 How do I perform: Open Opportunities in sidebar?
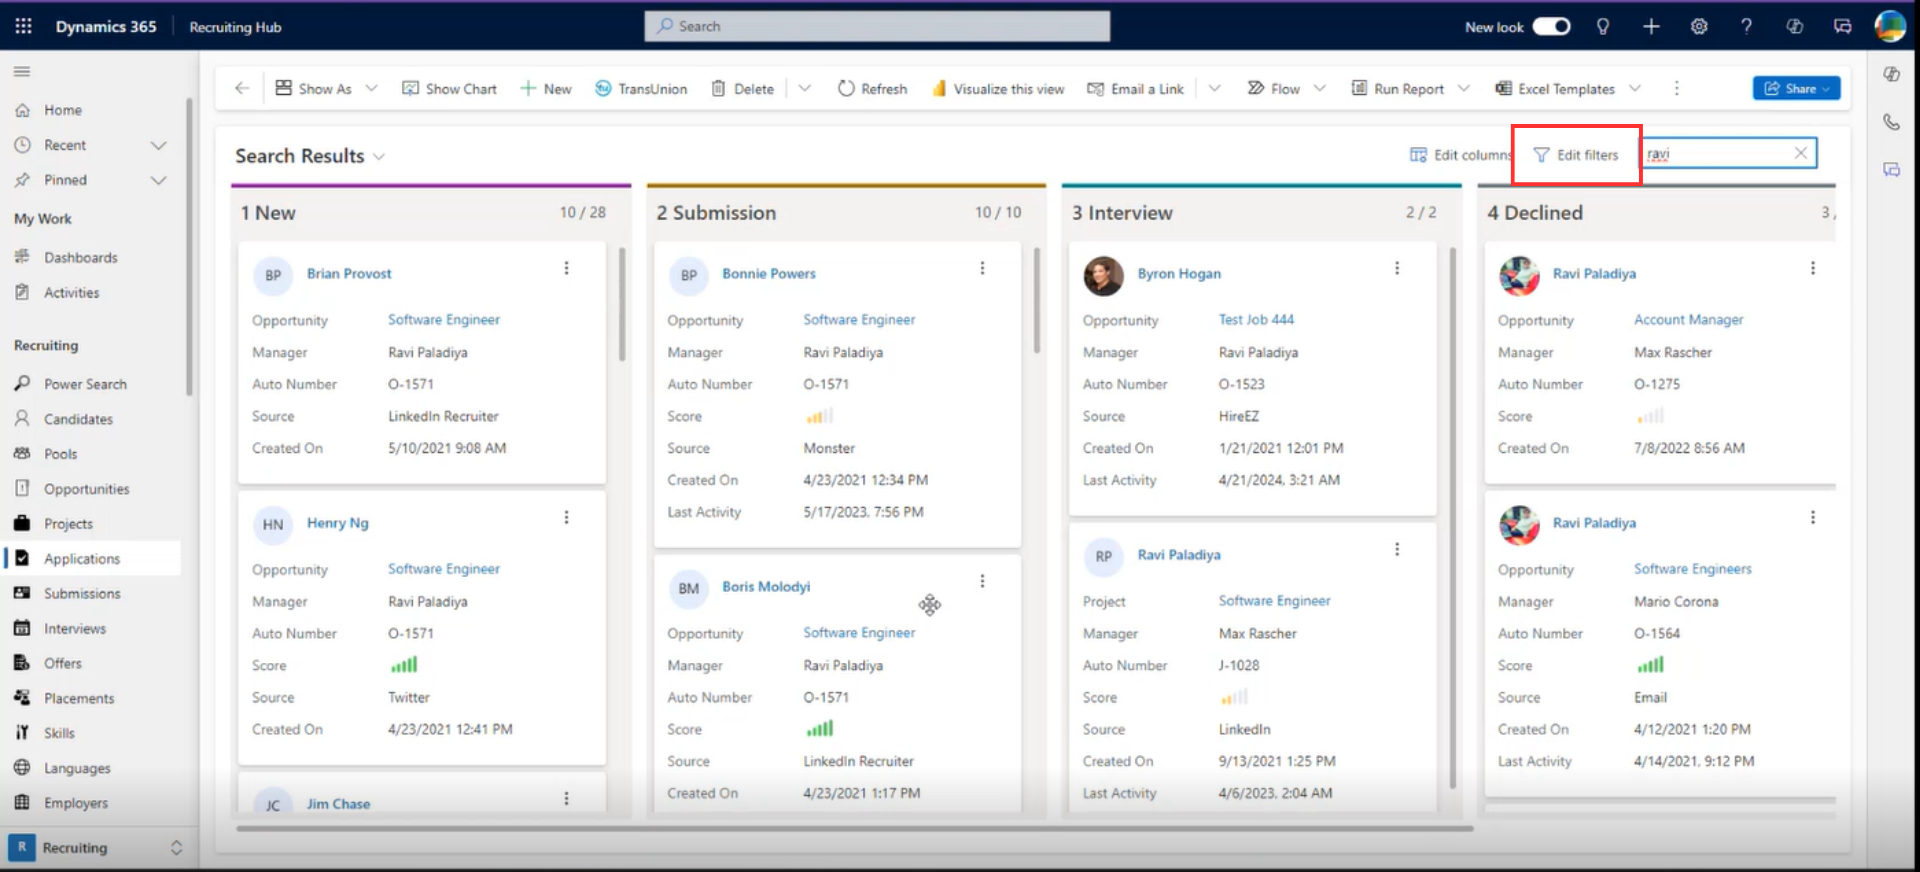coord(86,489)
